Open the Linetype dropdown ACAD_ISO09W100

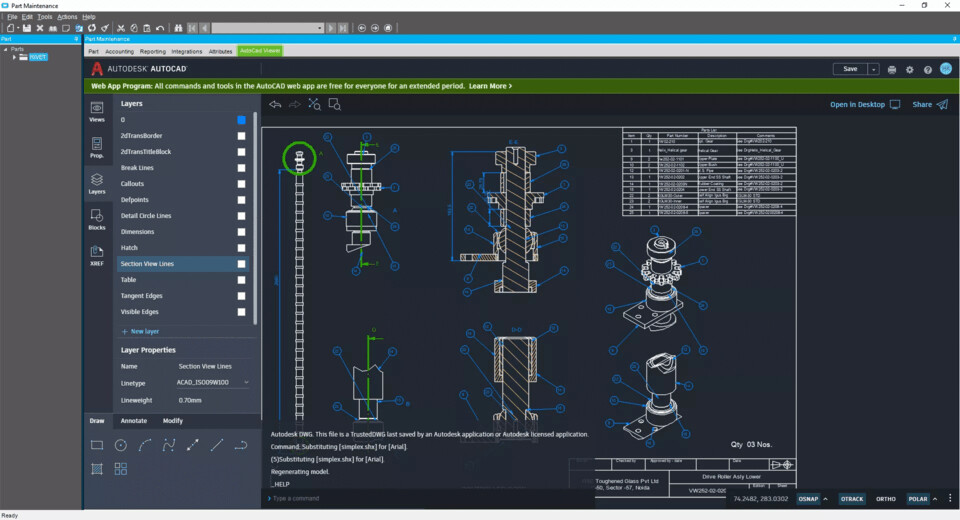point(212,382)
